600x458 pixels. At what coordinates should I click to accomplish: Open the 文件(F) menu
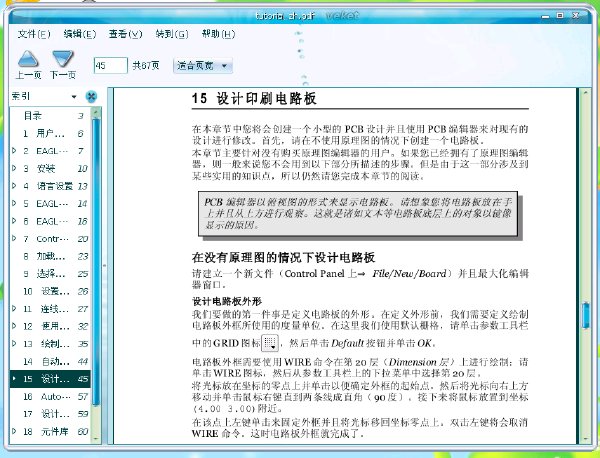(34, 34)
